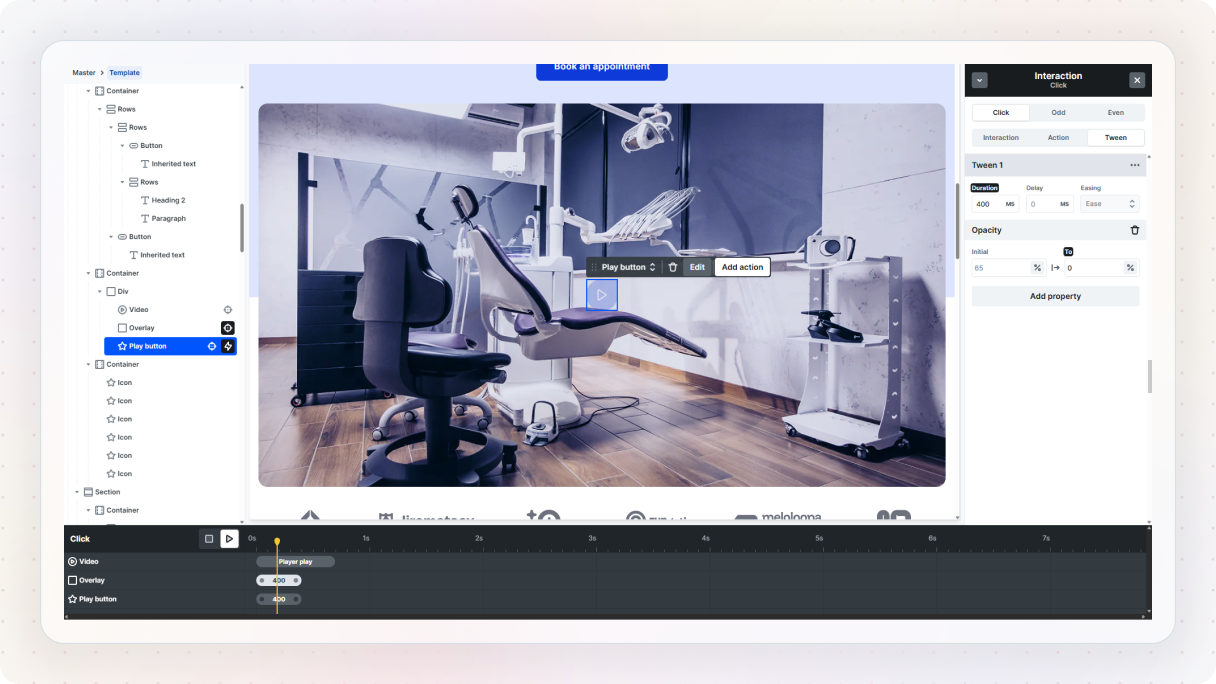Click the percent unit beside the To opacity value
This screenshot has height=684, width=1216.
coord(1130,268)
